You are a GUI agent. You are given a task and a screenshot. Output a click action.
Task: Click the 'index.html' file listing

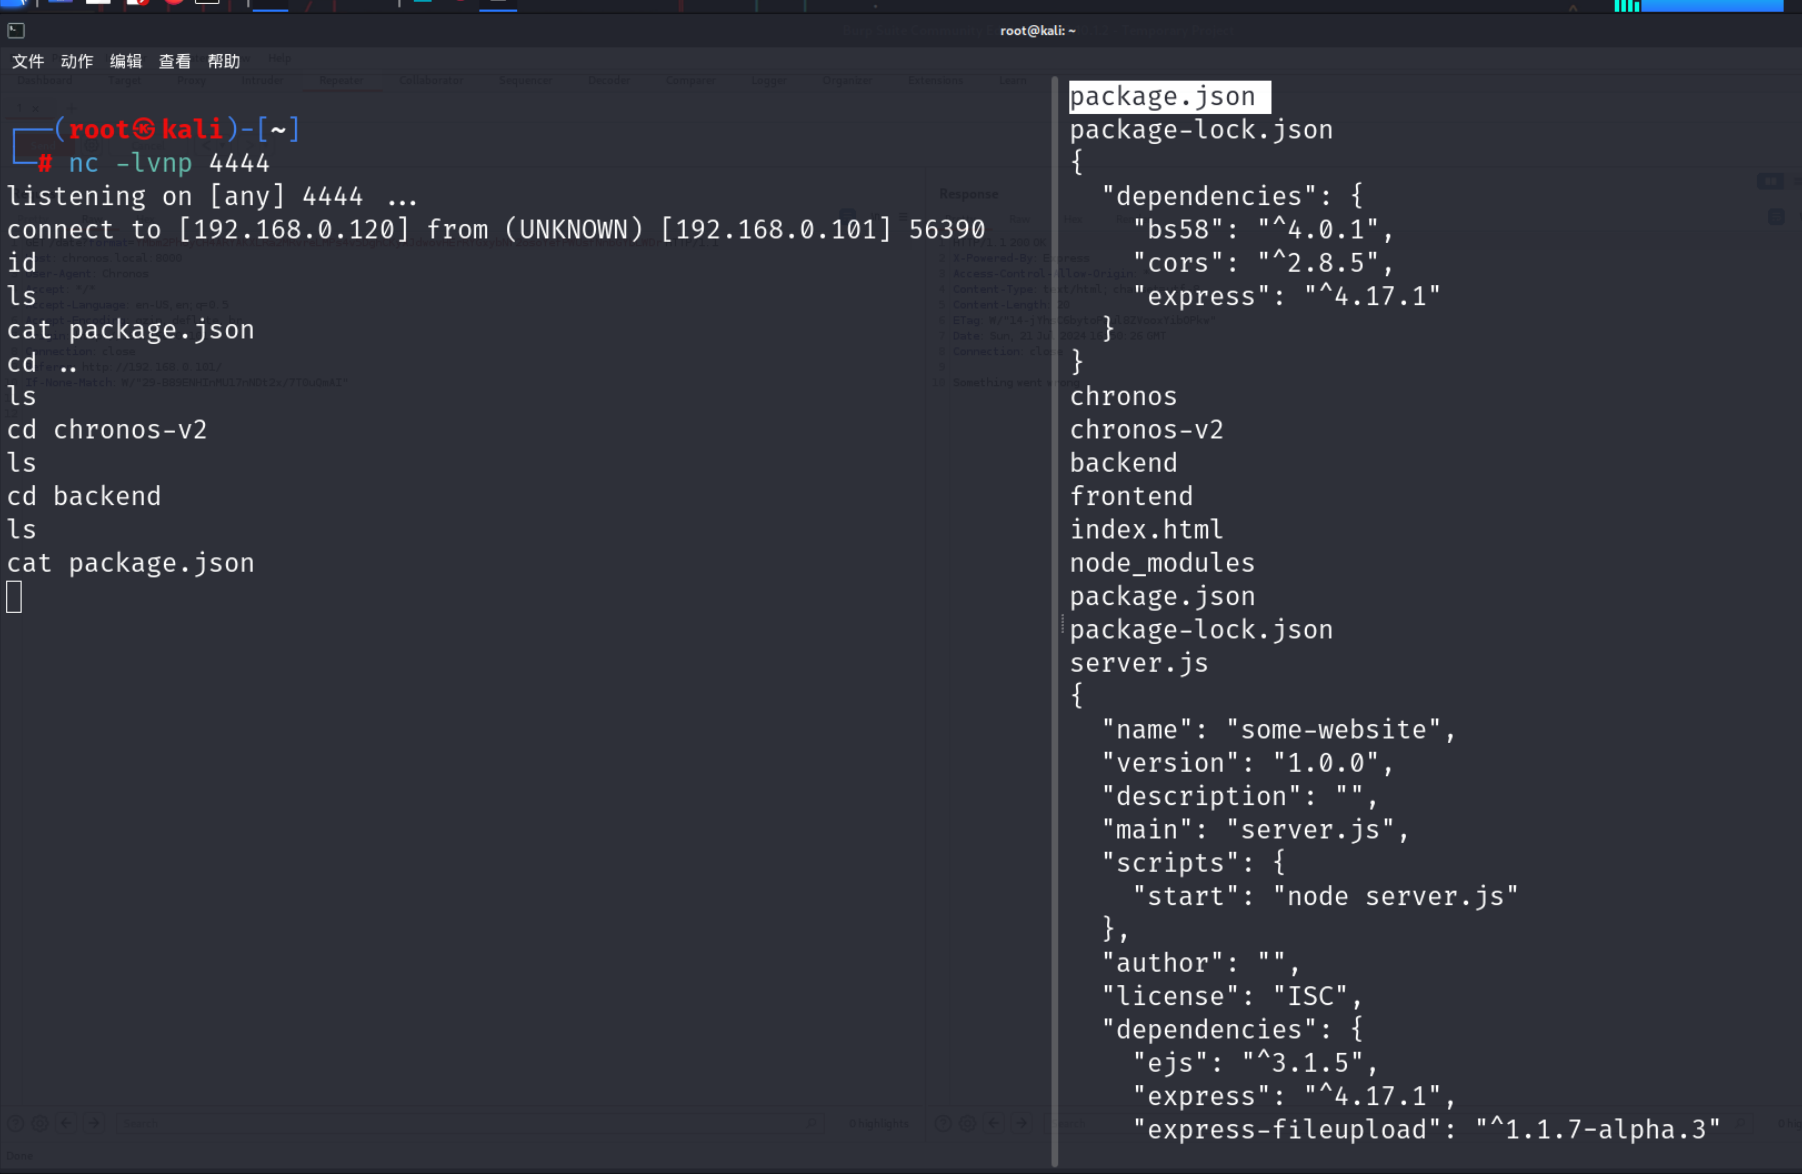[1146, 530]
